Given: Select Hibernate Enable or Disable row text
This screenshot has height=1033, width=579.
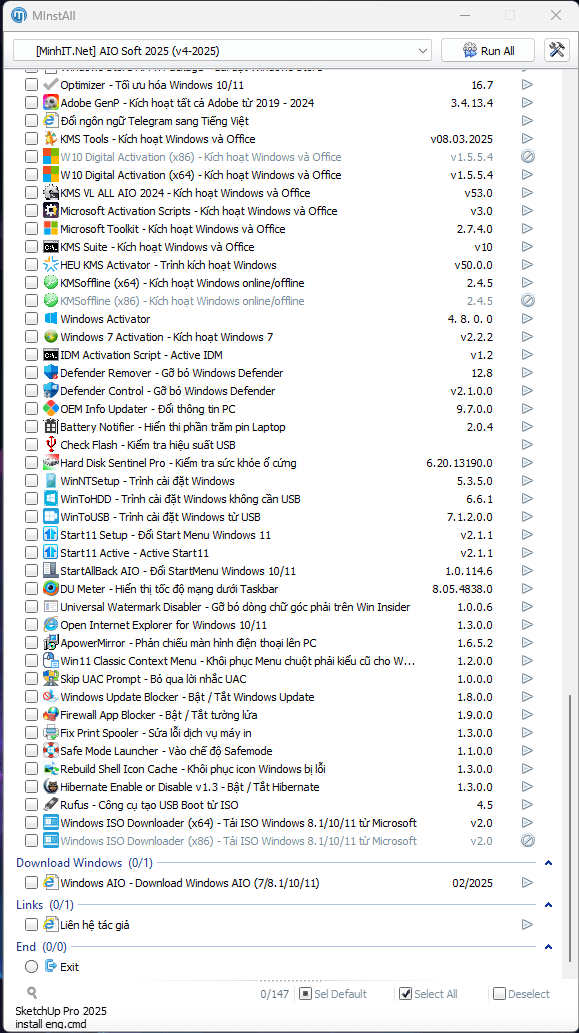Looking at the screenshot, I should pyautogui.click(x=190, y=787).
